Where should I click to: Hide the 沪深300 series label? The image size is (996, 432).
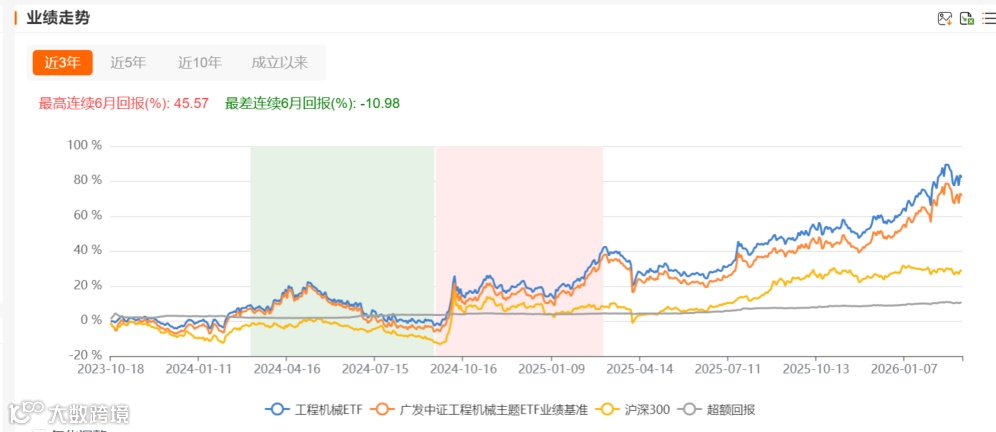coord(648,410)
